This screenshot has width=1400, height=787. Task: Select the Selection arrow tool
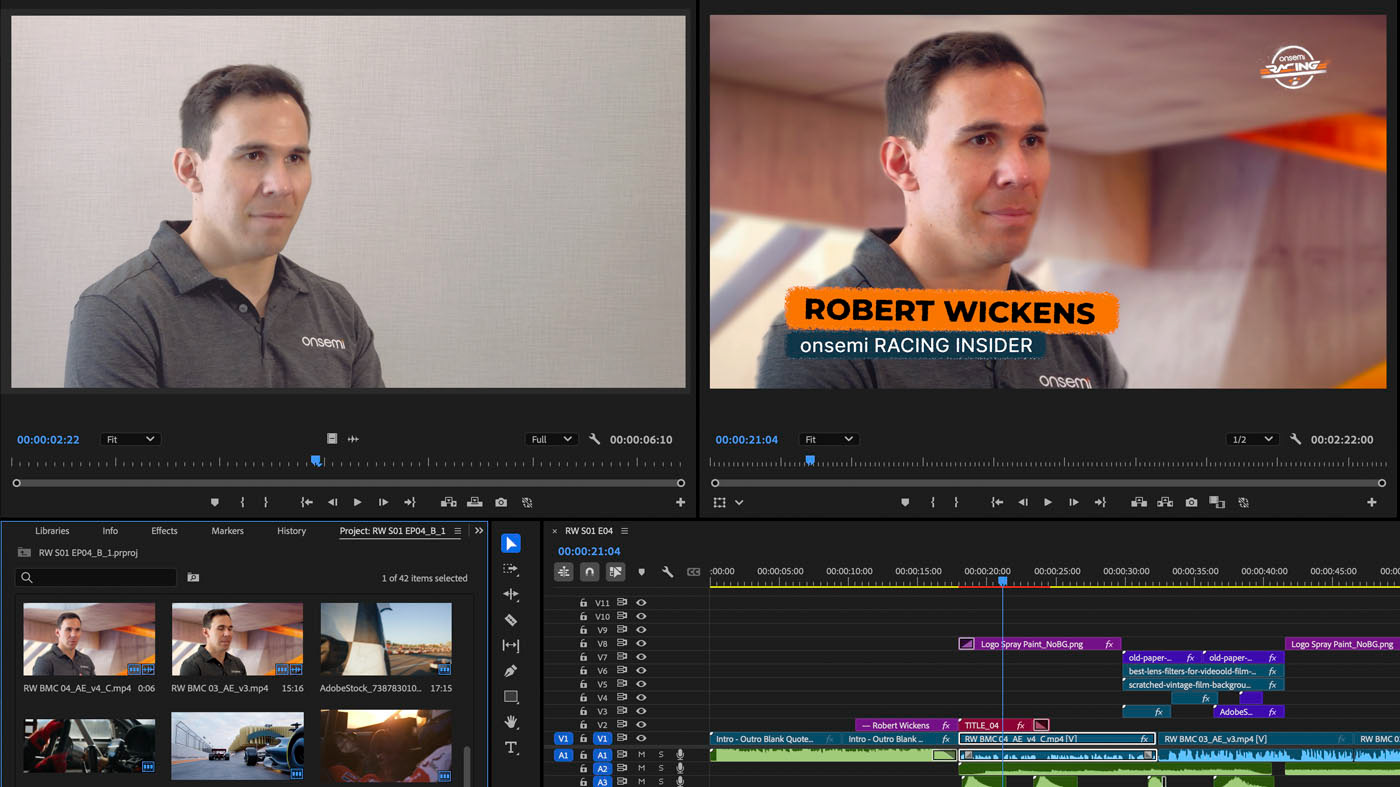(x=511, y=543)
